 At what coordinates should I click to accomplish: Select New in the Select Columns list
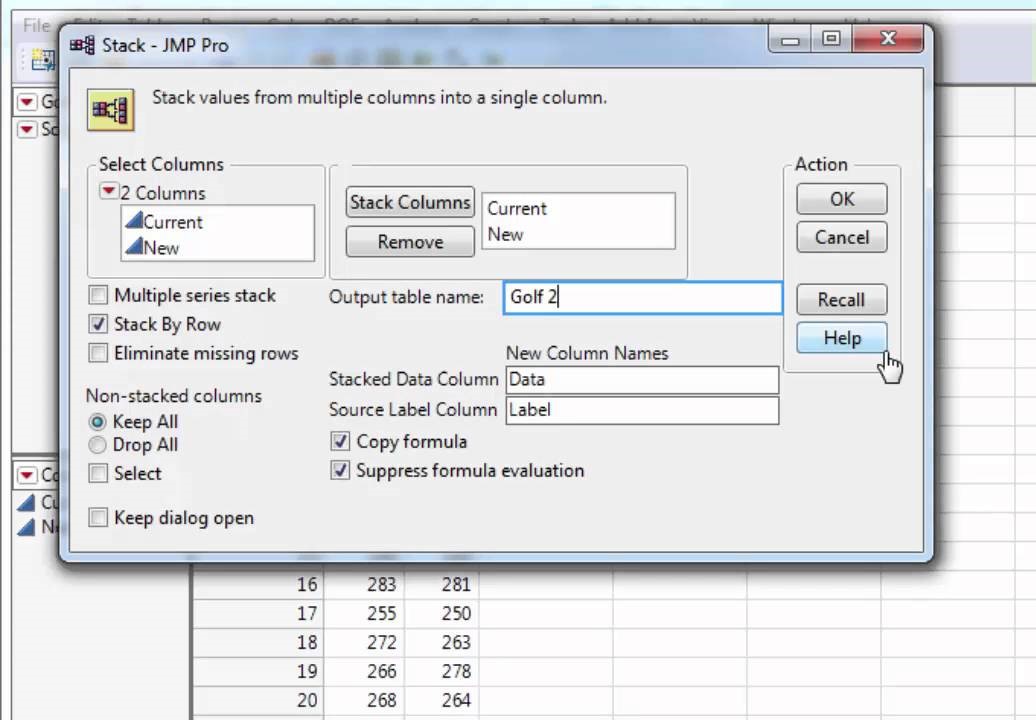[161, 248]
